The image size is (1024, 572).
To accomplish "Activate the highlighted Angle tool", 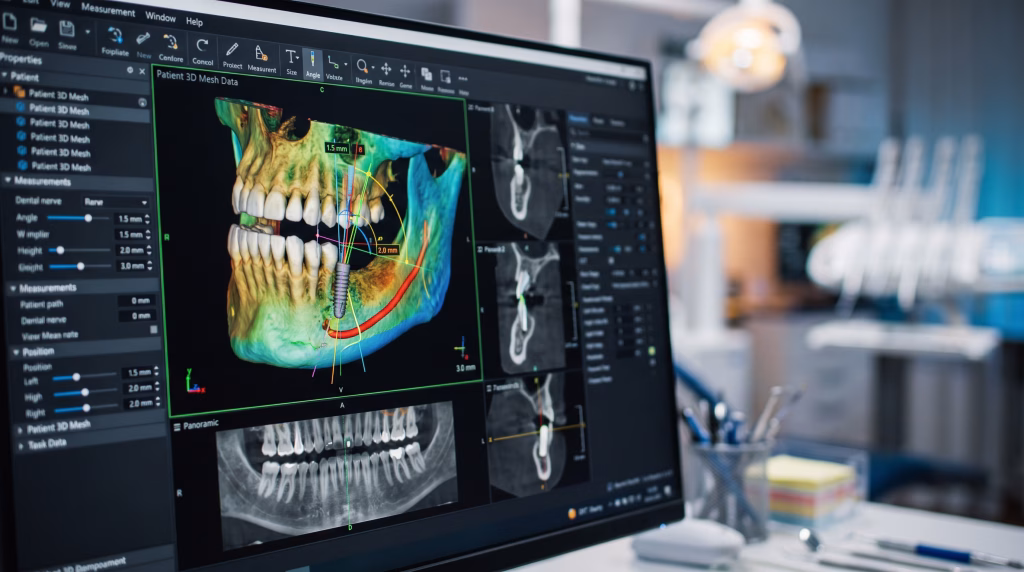I will [x=313, y=63].
